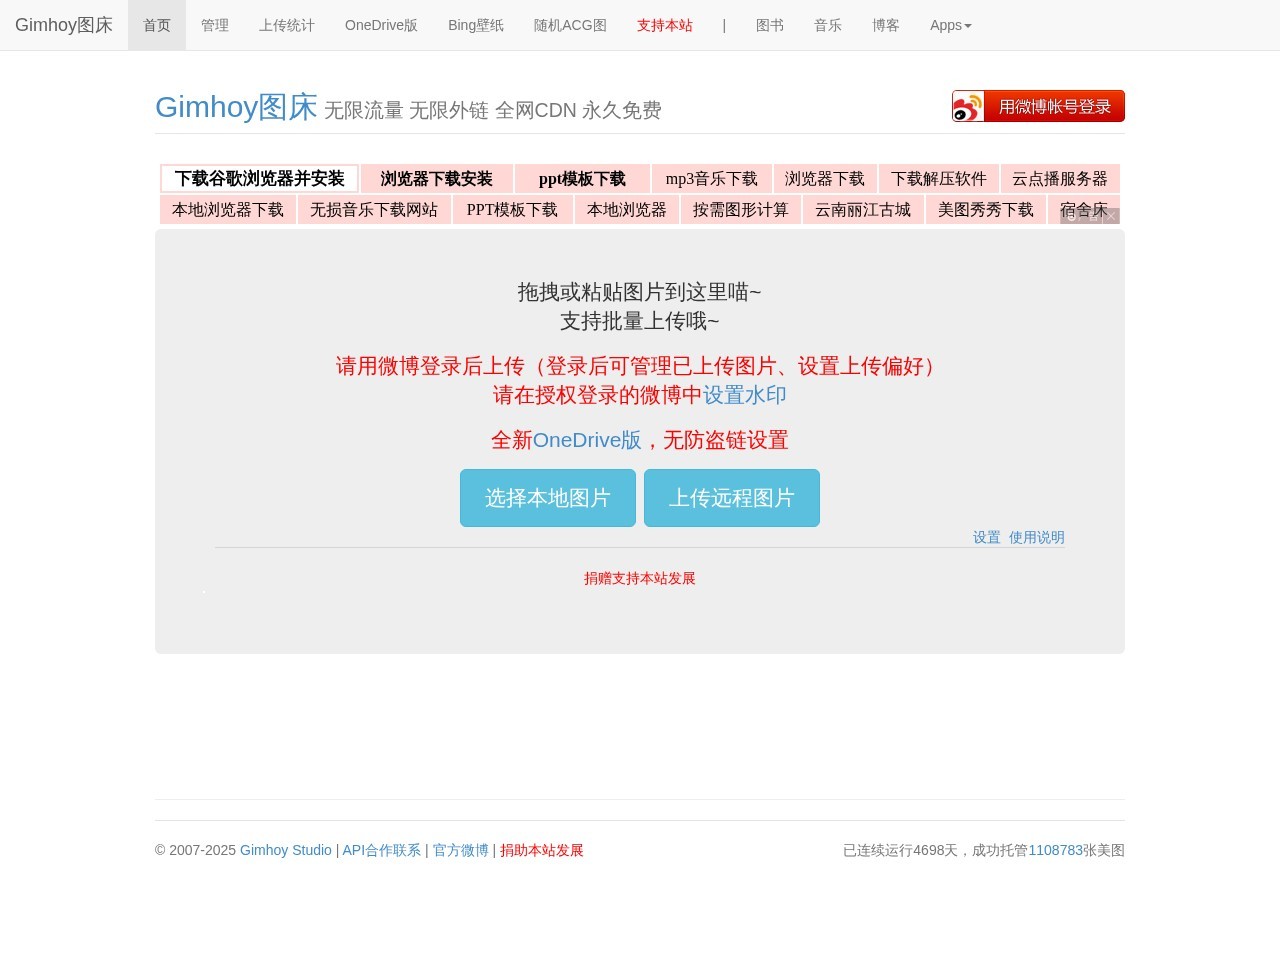Open the Gimhoy Studio footer link

coord(285,850)
